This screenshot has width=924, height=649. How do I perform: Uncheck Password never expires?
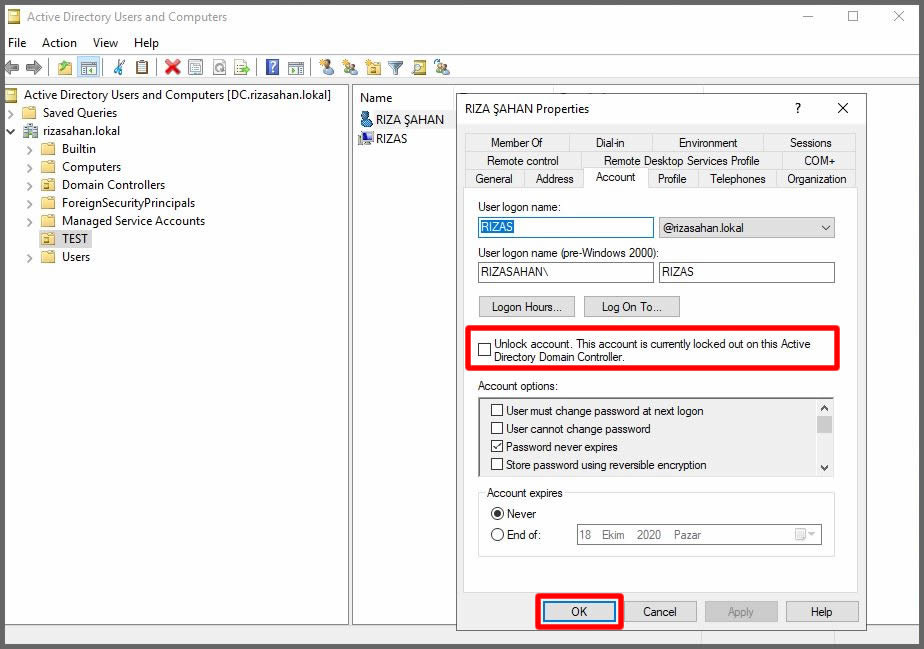(497, 446)
